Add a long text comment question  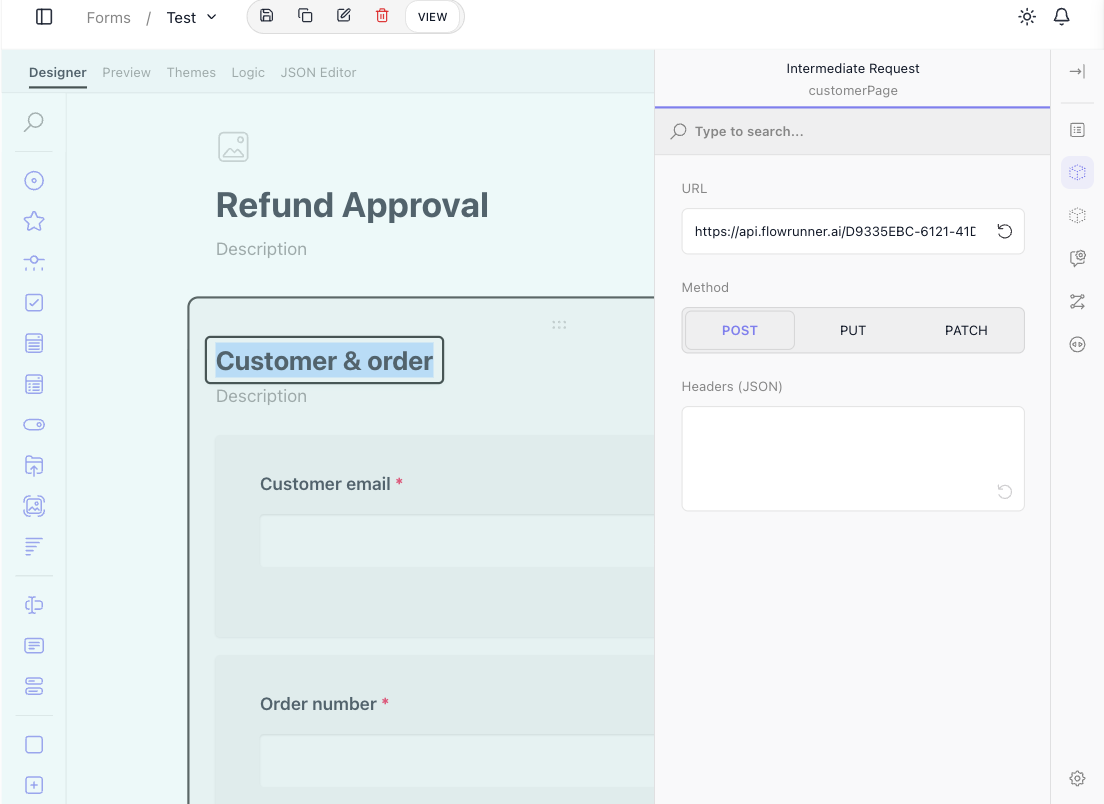34,646
